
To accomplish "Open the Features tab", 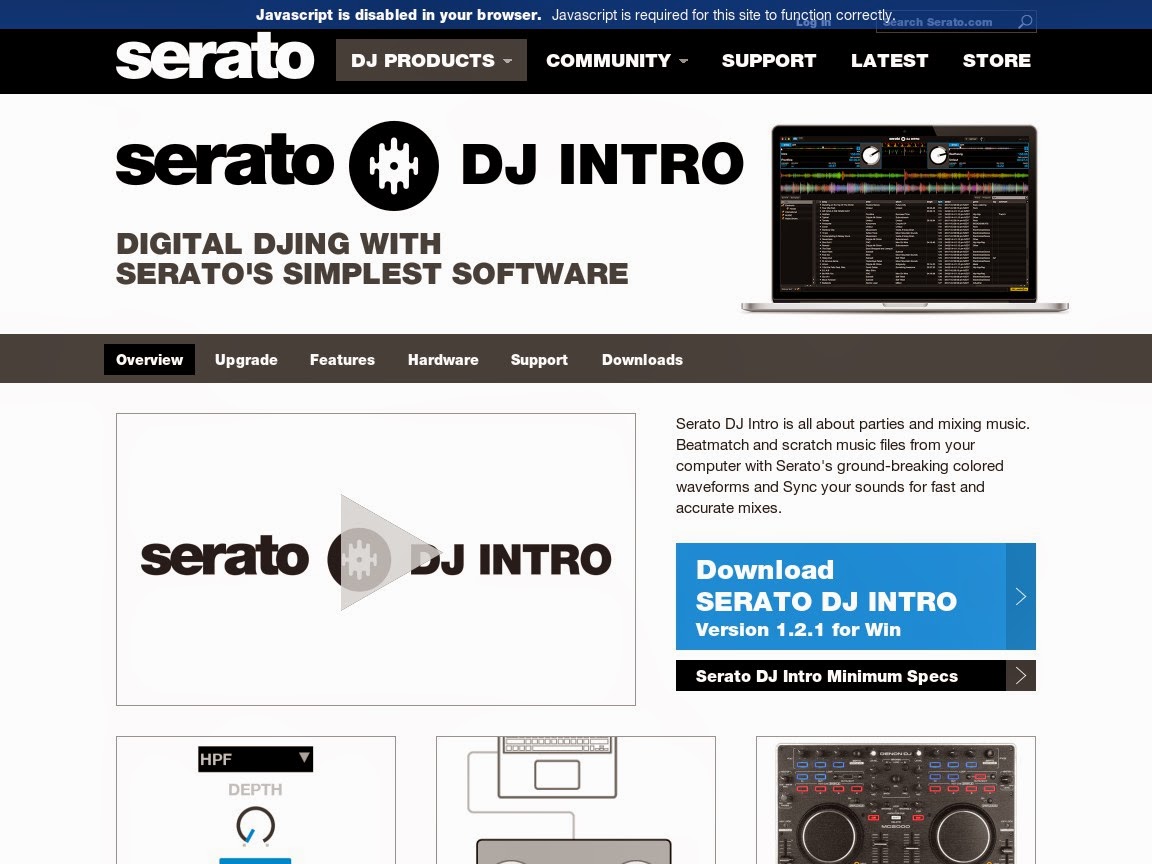I will (342, 359).
